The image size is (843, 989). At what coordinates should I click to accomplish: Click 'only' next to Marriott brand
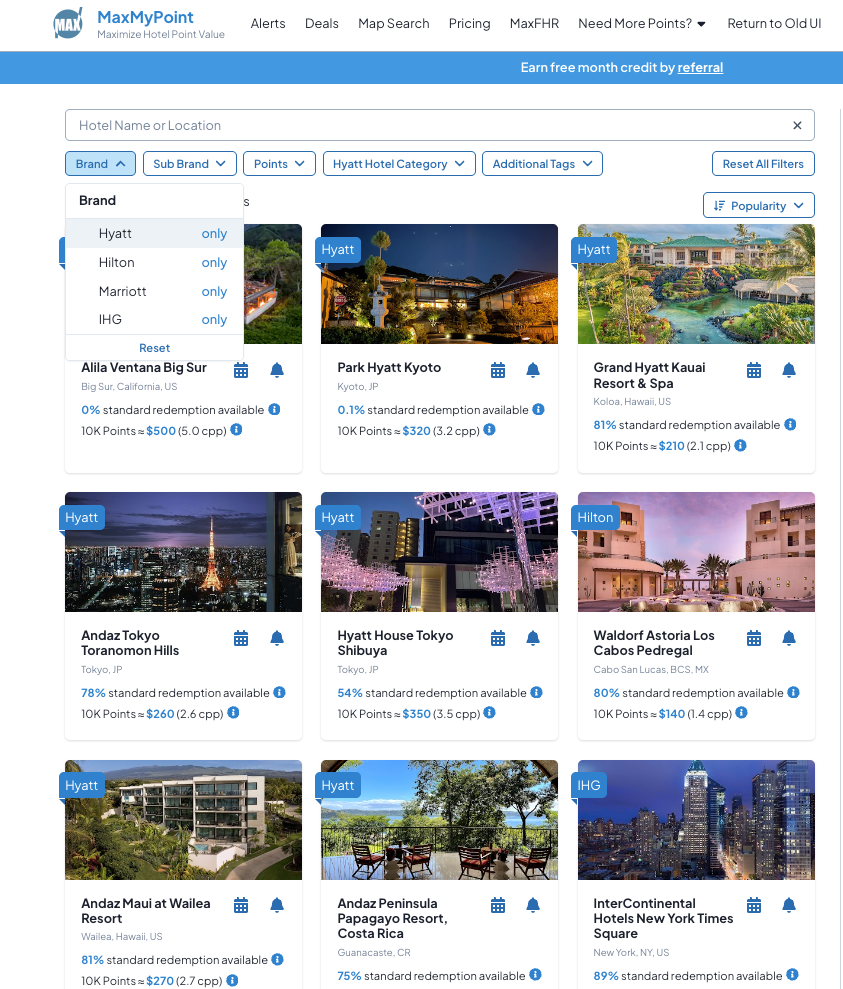click(214, 292)
